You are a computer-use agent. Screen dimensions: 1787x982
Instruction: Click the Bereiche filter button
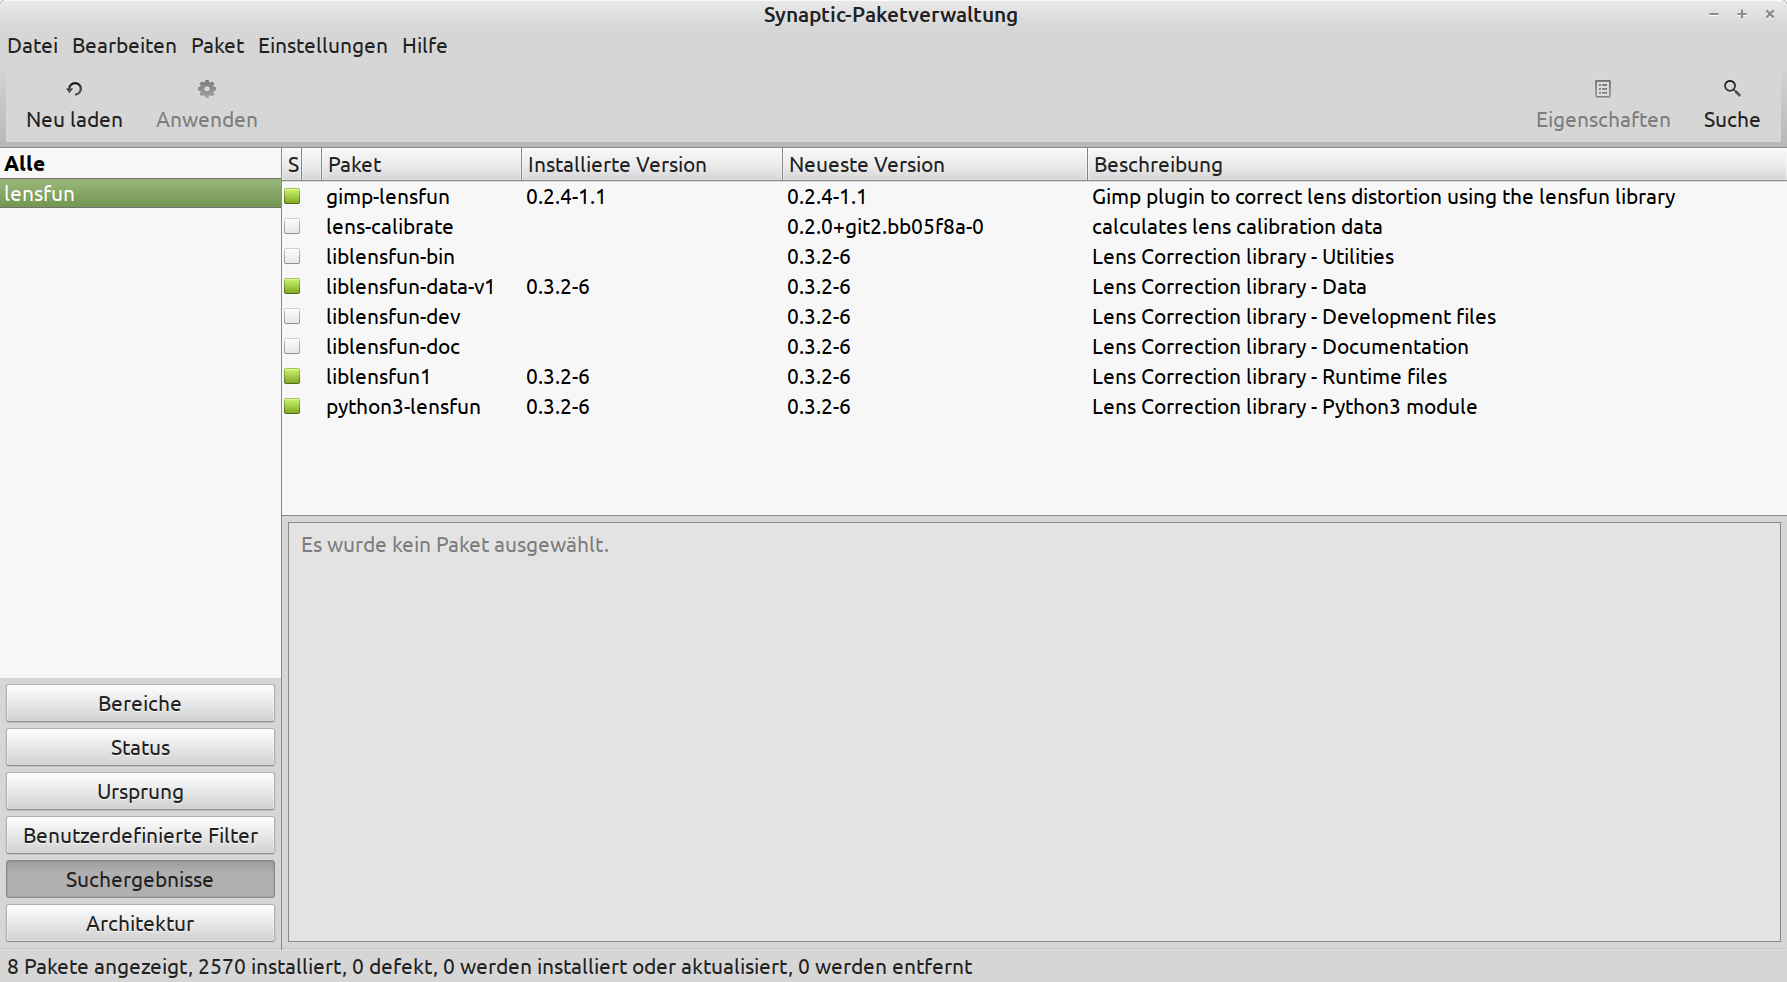click(140, 704)
